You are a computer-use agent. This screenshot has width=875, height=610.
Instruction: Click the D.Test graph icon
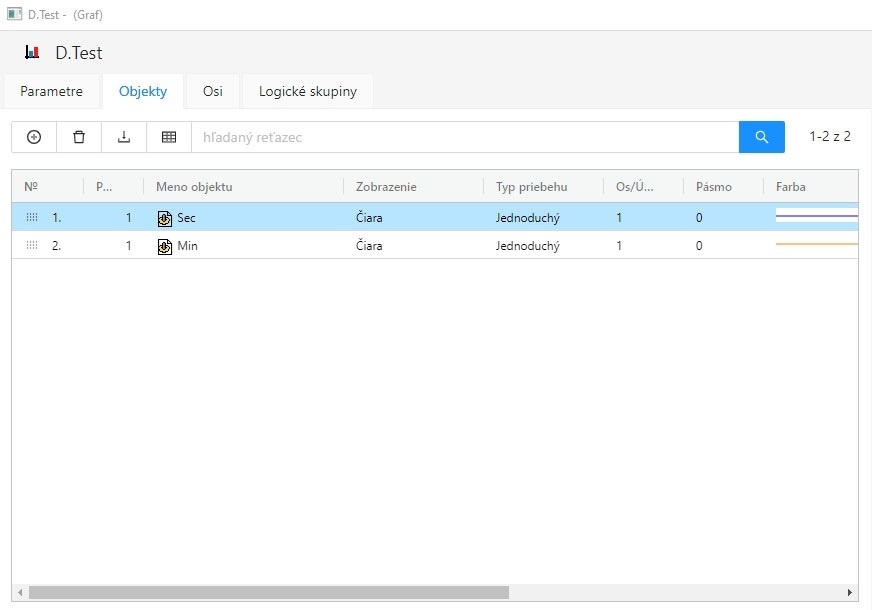coord(32,53)
